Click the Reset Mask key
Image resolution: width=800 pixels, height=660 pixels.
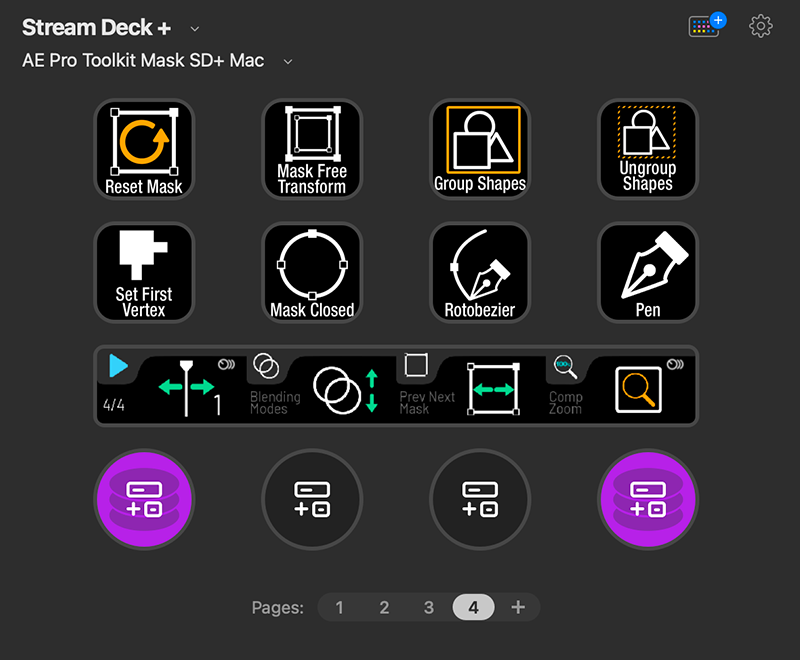(x=144, y=149)
